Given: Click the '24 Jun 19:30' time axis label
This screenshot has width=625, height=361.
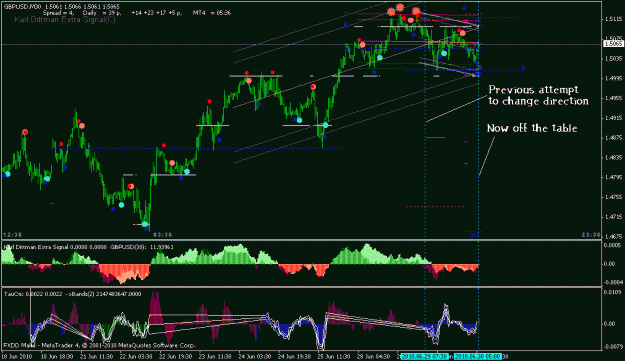Looking at the screenshot, I should (294, 356).
